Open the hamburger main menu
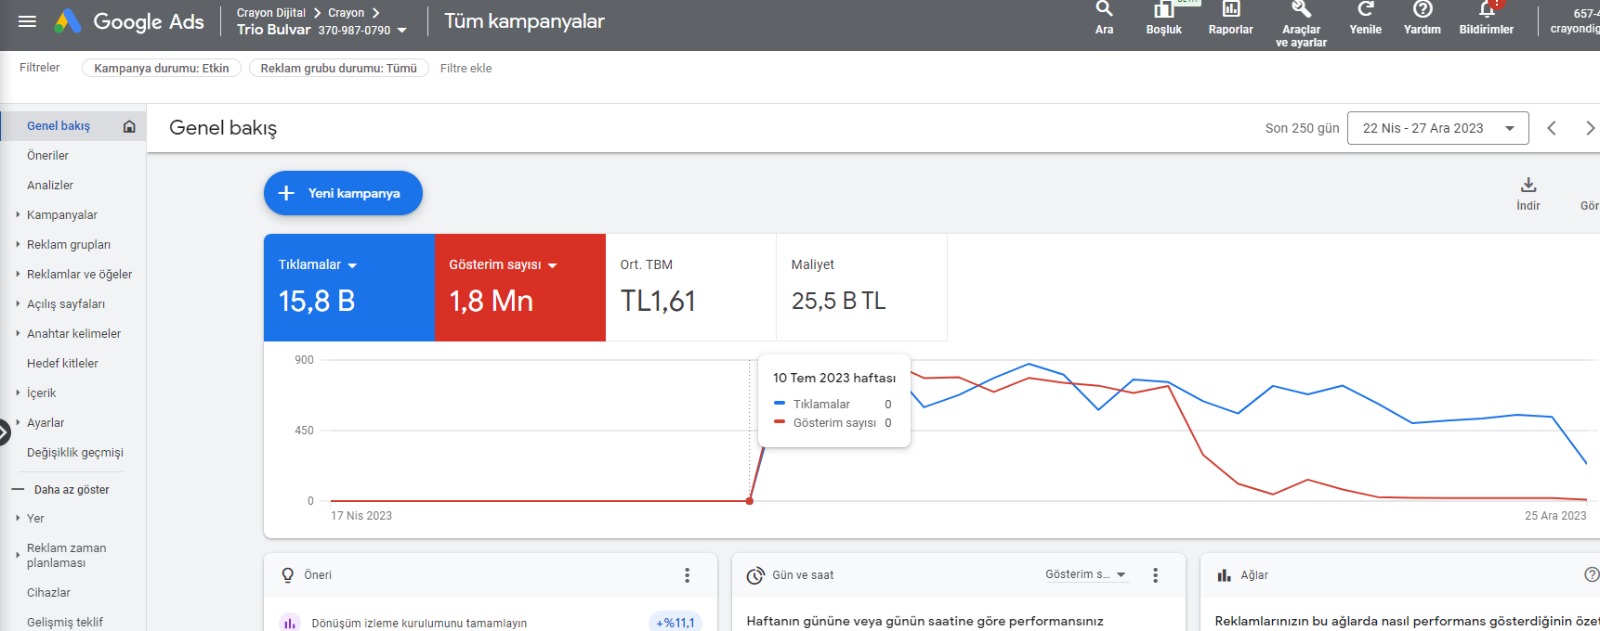This screenshot has height=631, width=1600. [27, 21]
